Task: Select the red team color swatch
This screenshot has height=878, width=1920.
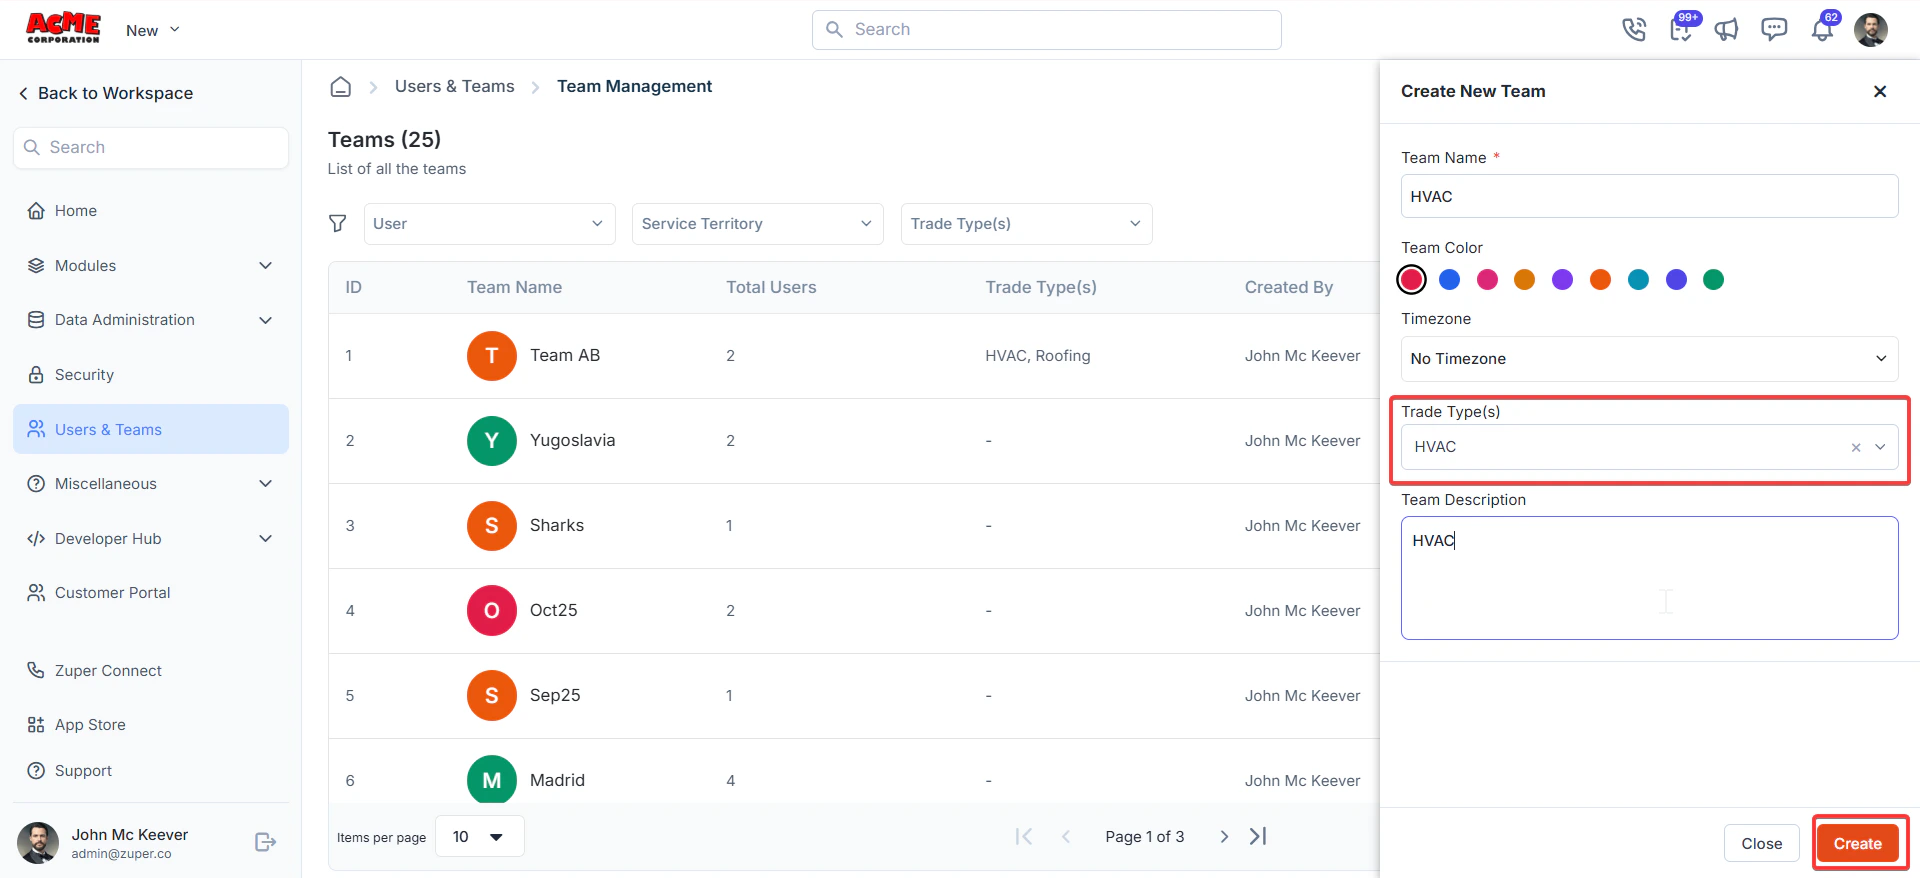Action: (x=1412, y=280)
